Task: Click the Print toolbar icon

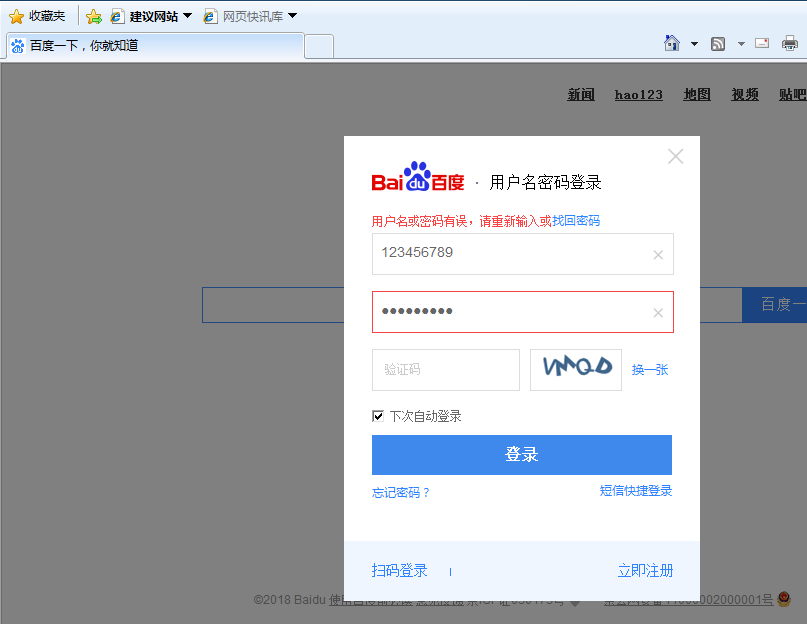Action: point(790,43)
